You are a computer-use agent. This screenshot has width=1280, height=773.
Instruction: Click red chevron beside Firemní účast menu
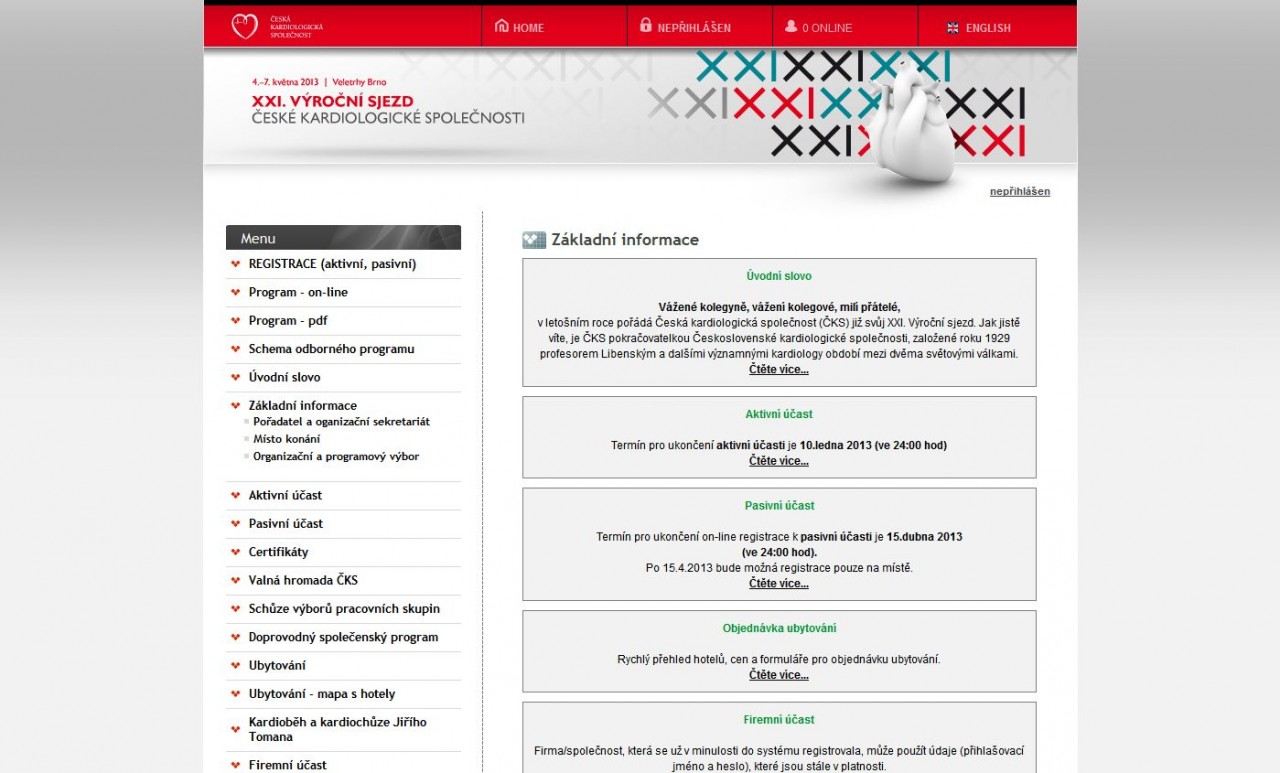pos(236,765)
